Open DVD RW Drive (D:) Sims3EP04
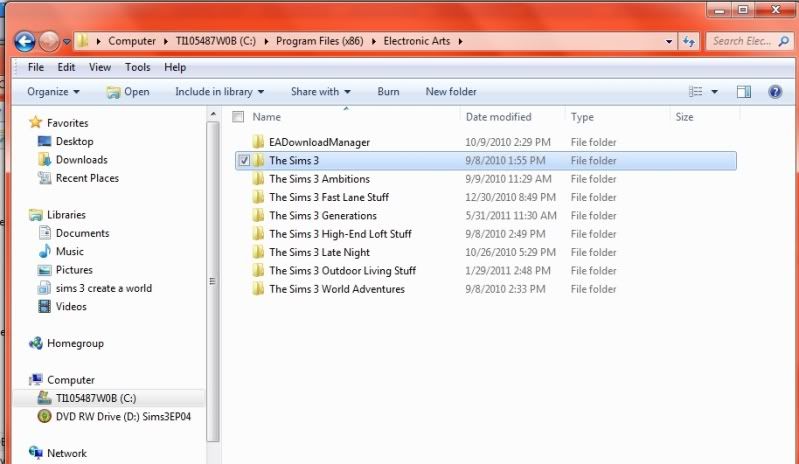 (x=123, y=417)
